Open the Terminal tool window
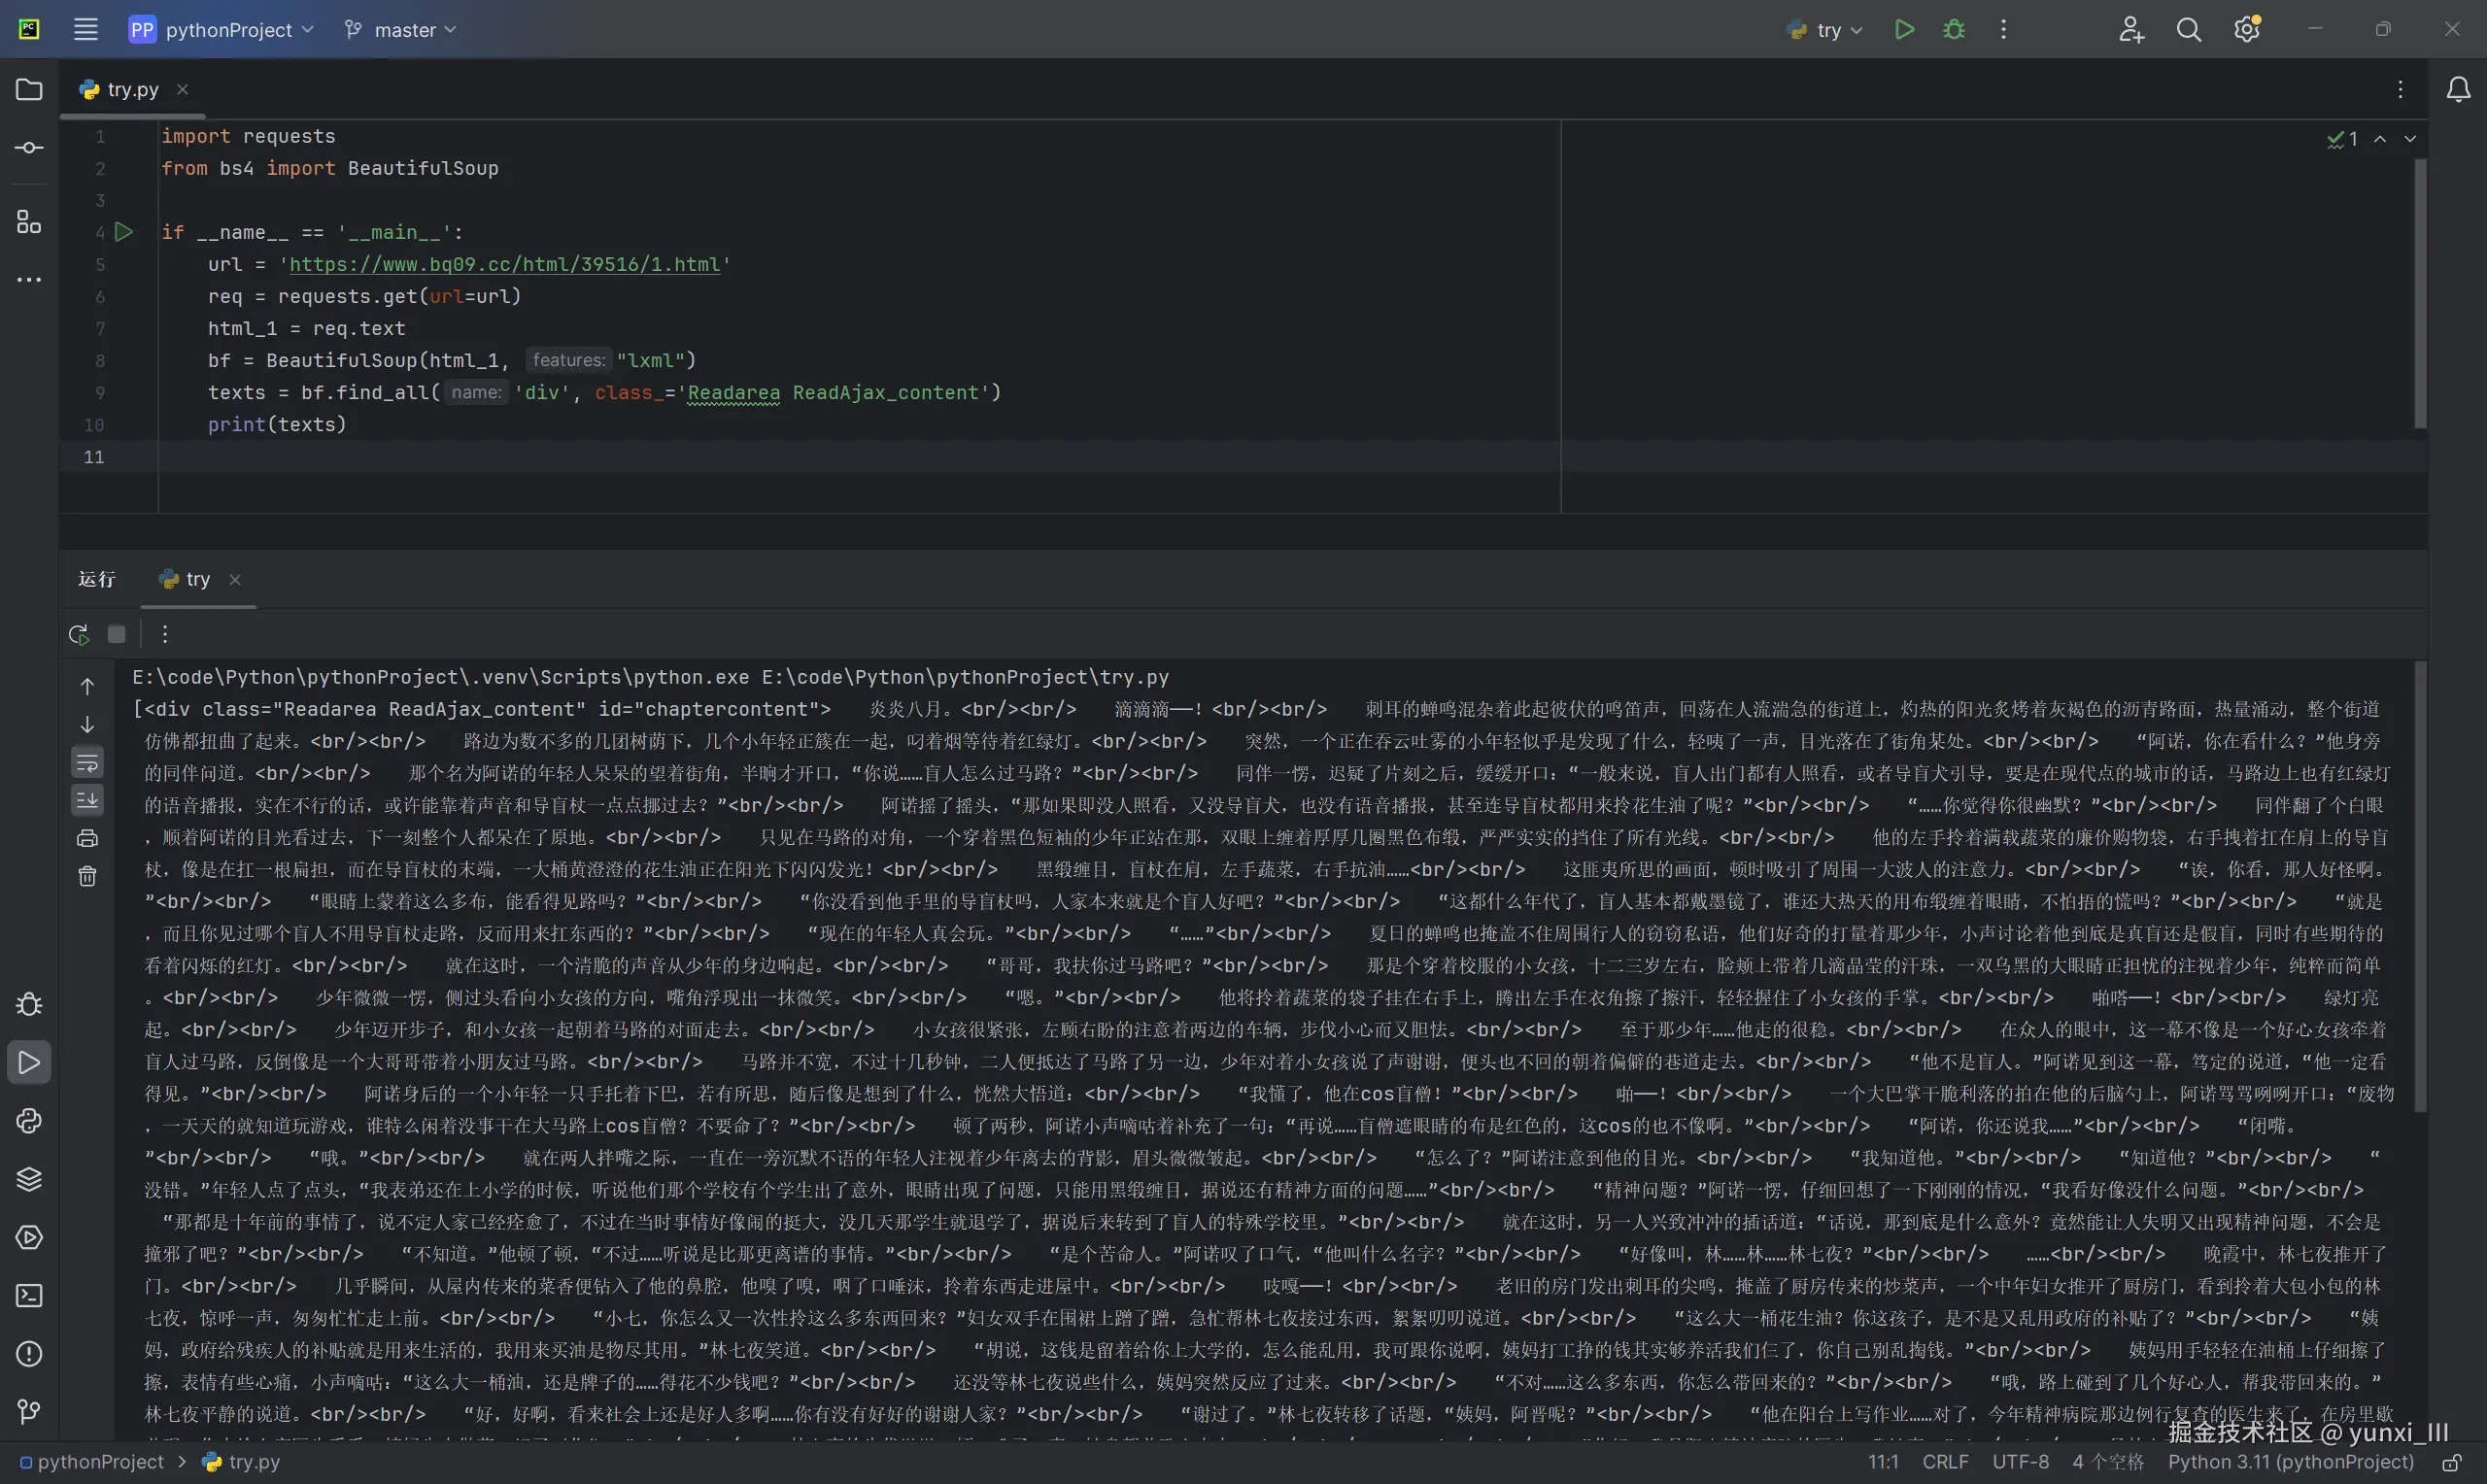 (29, 1296)
